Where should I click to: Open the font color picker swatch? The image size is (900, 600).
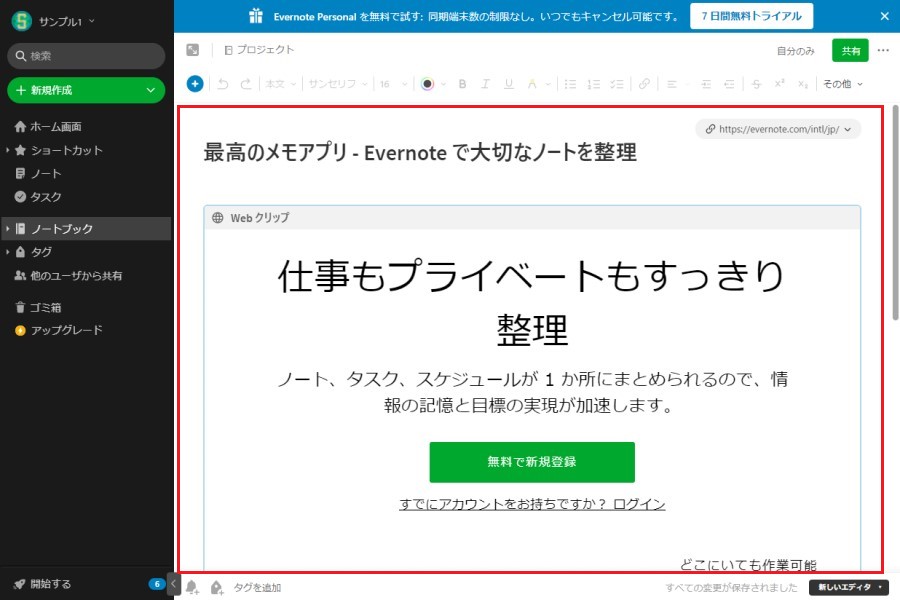pyautogui.click(x=427, y=84)
